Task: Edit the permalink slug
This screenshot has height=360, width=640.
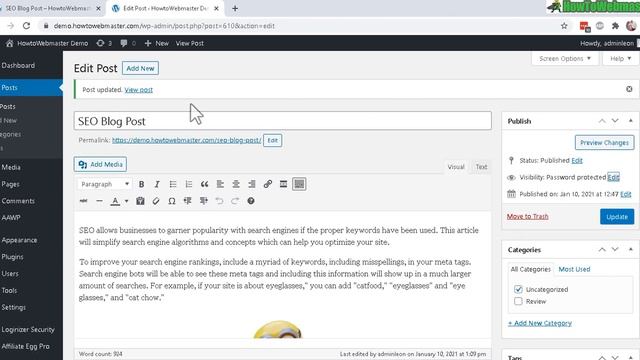Action: click(272, 140)
